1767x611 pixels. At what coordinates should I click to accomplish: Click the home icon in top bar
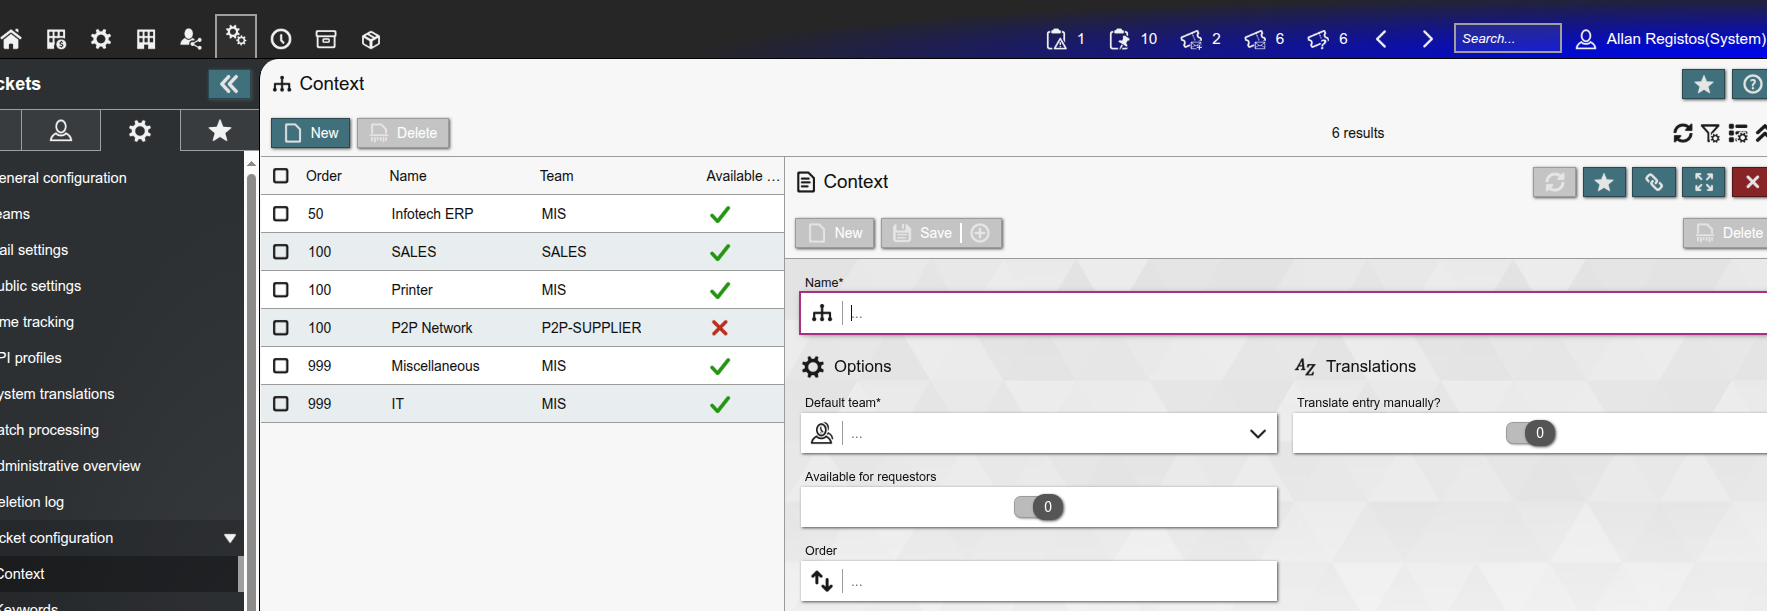point(11,39)
